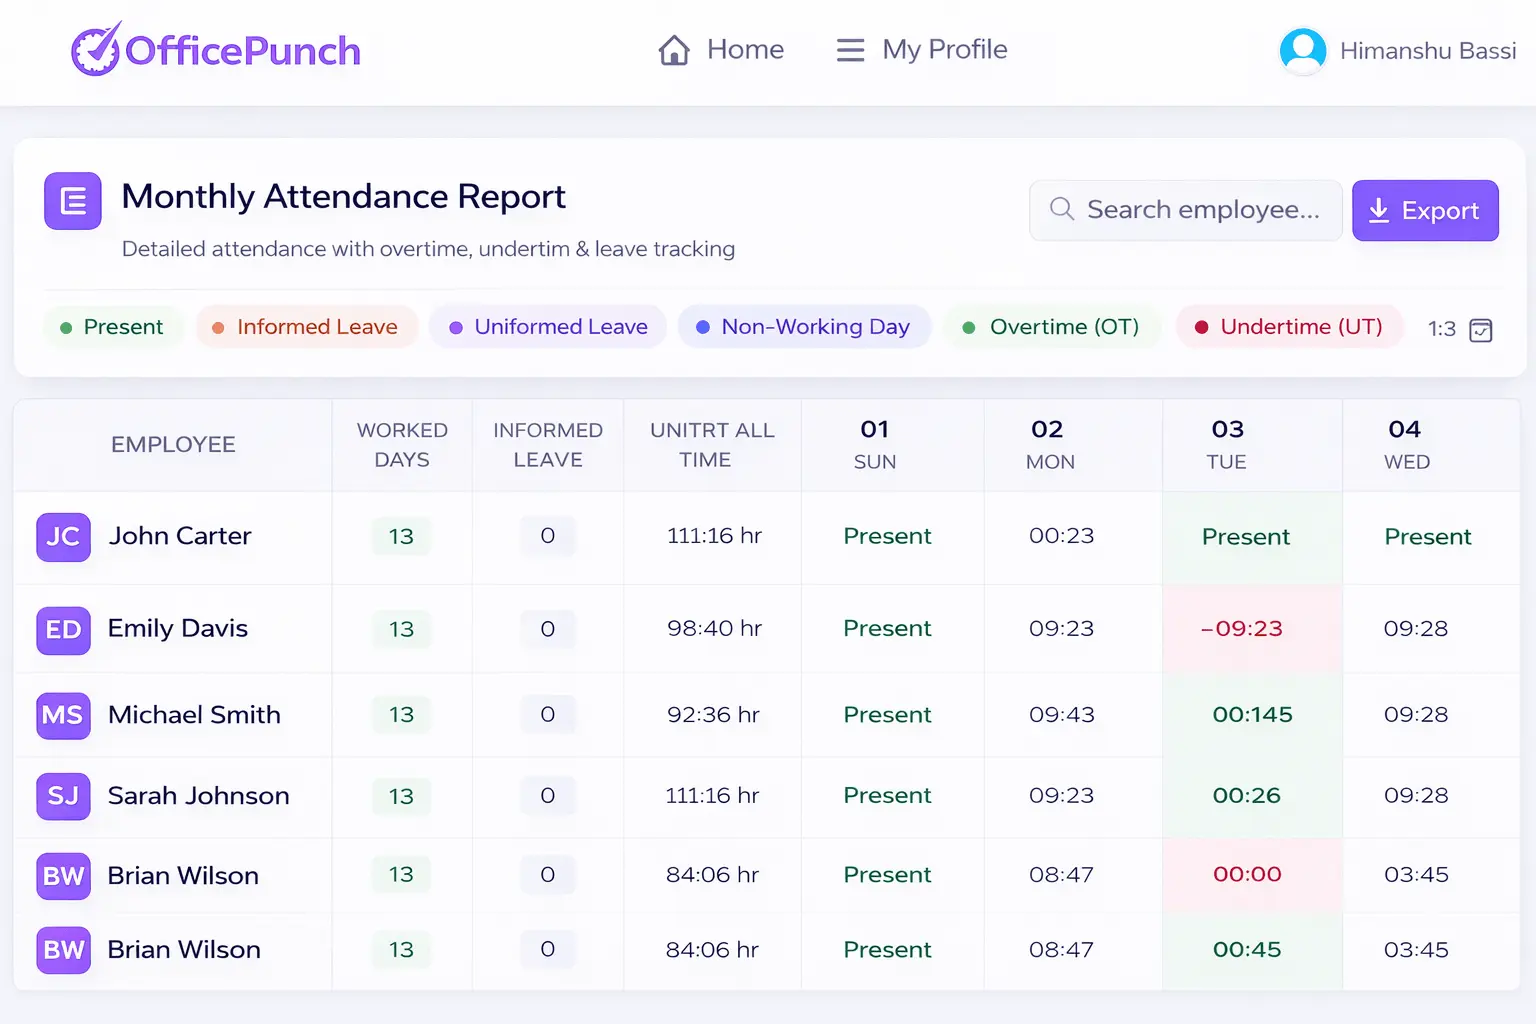Click Sarah Johnson's SJ avatar badge
The width and height of the screenshot is (1536, 1024).
click(x=63, y=796)
